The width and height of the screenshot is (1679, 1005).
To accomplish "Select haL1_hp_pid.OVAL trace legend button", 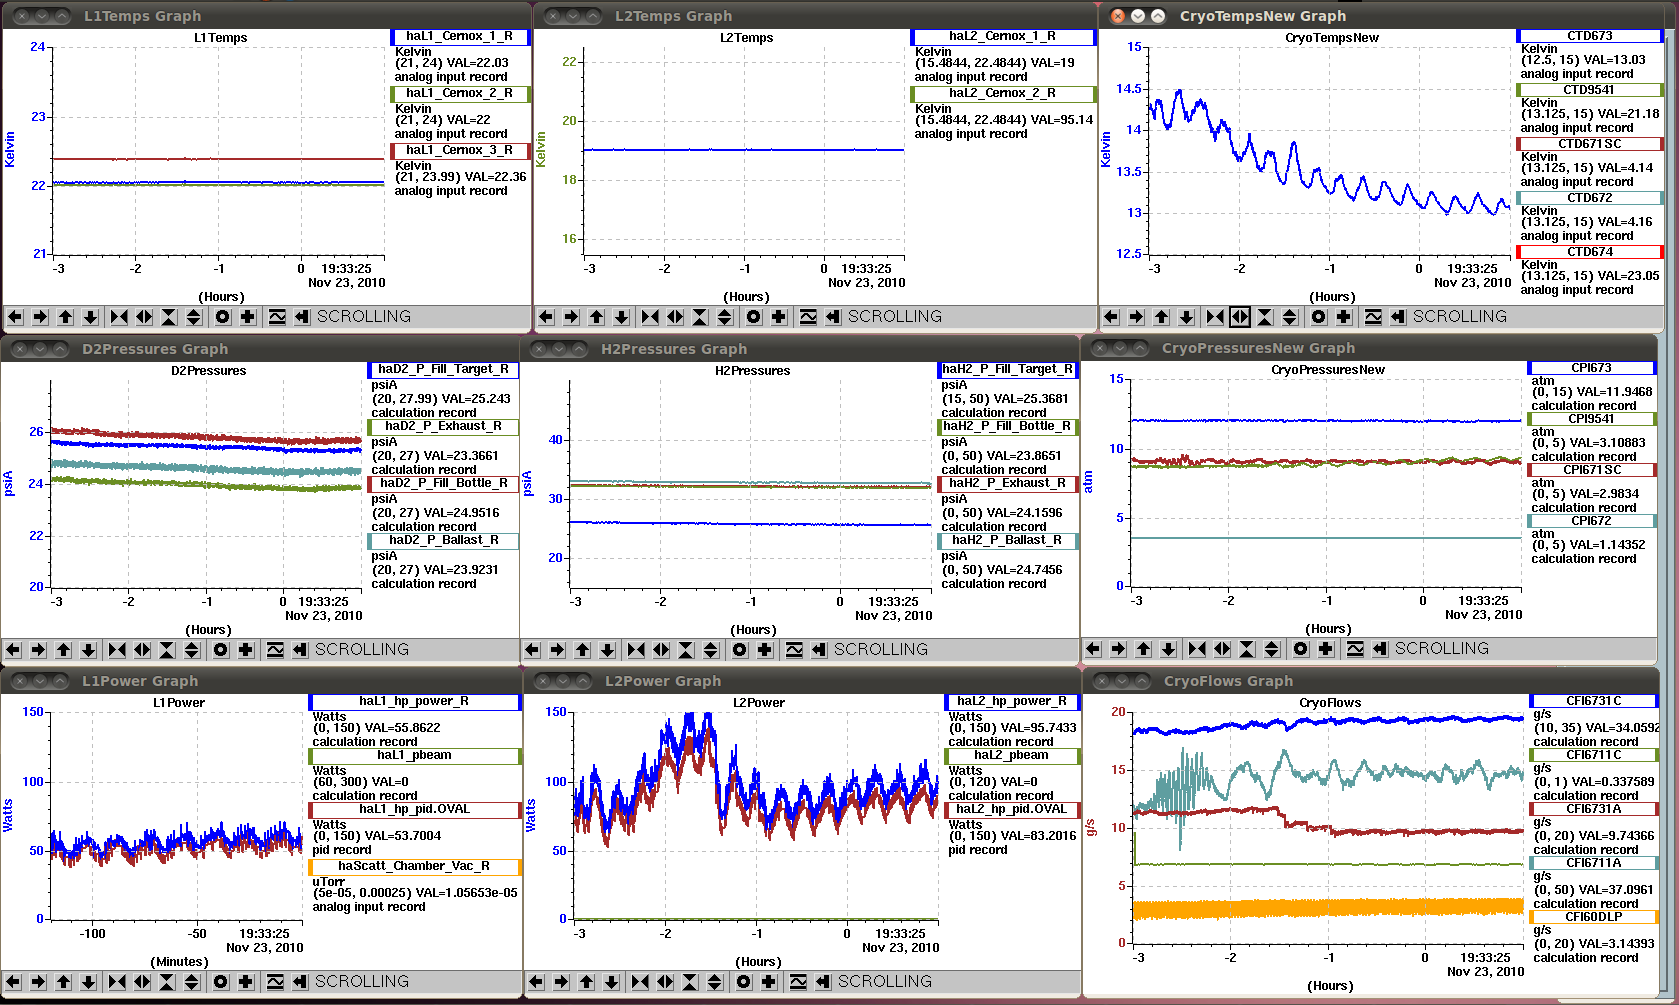I will click(x=413, y=809).
